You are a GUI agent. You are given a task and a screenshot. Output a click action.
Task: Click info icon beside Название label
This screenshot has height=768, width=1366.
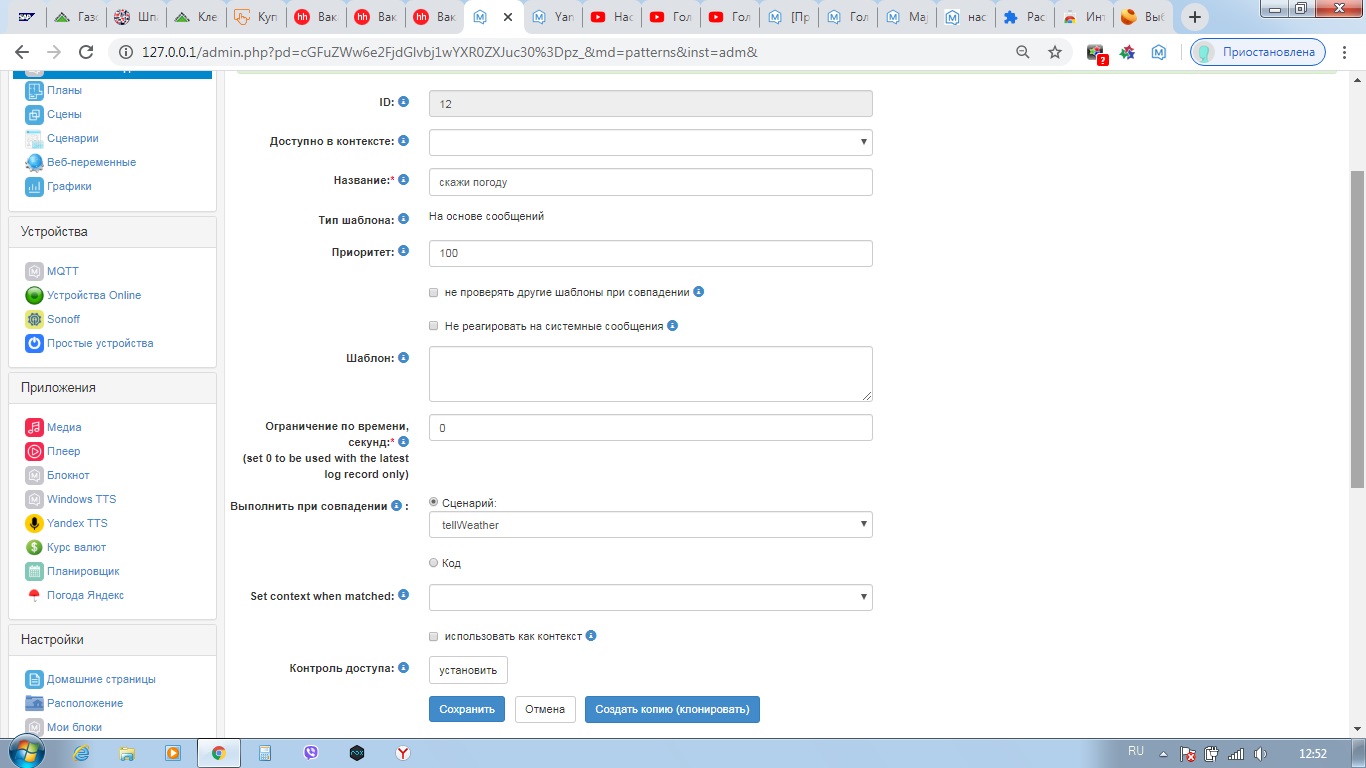click(404, 179)
